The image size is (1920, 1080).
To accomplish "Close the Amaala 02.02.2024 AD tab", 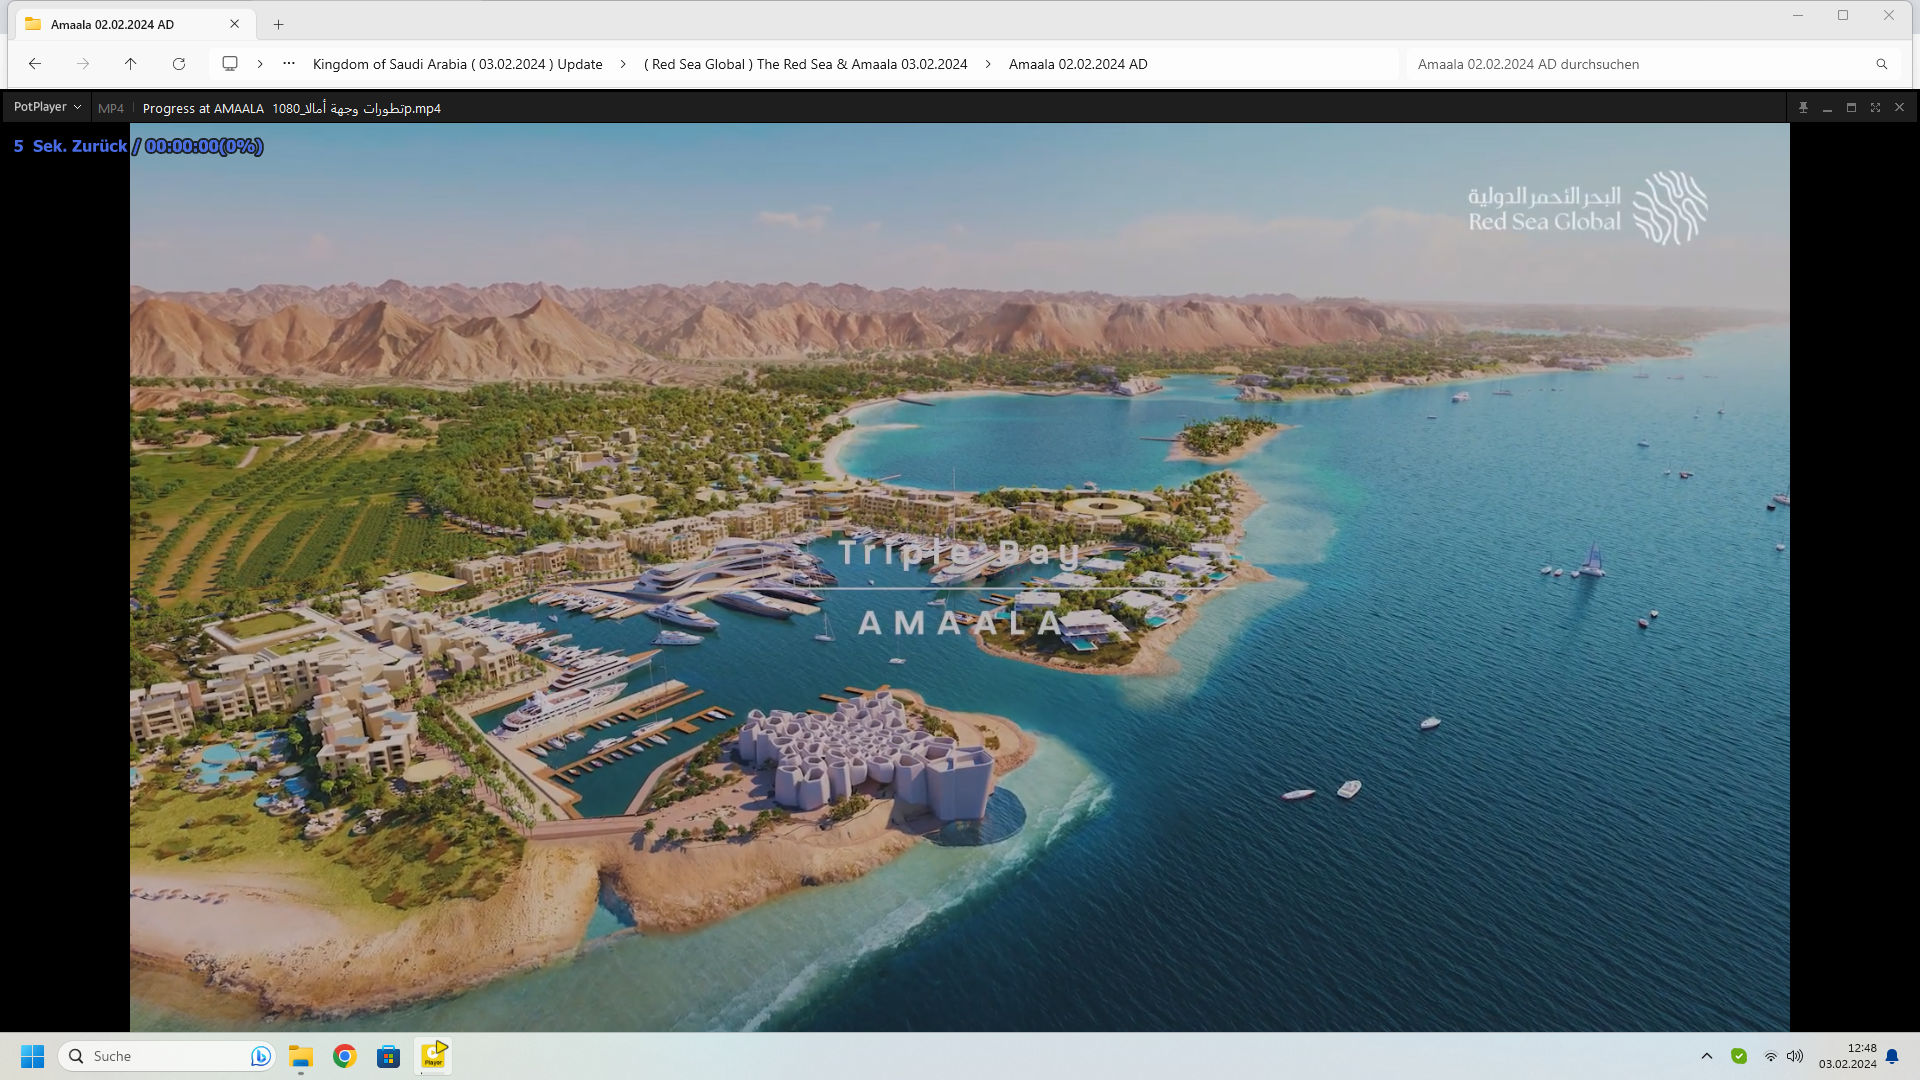I will pos(235,24).
